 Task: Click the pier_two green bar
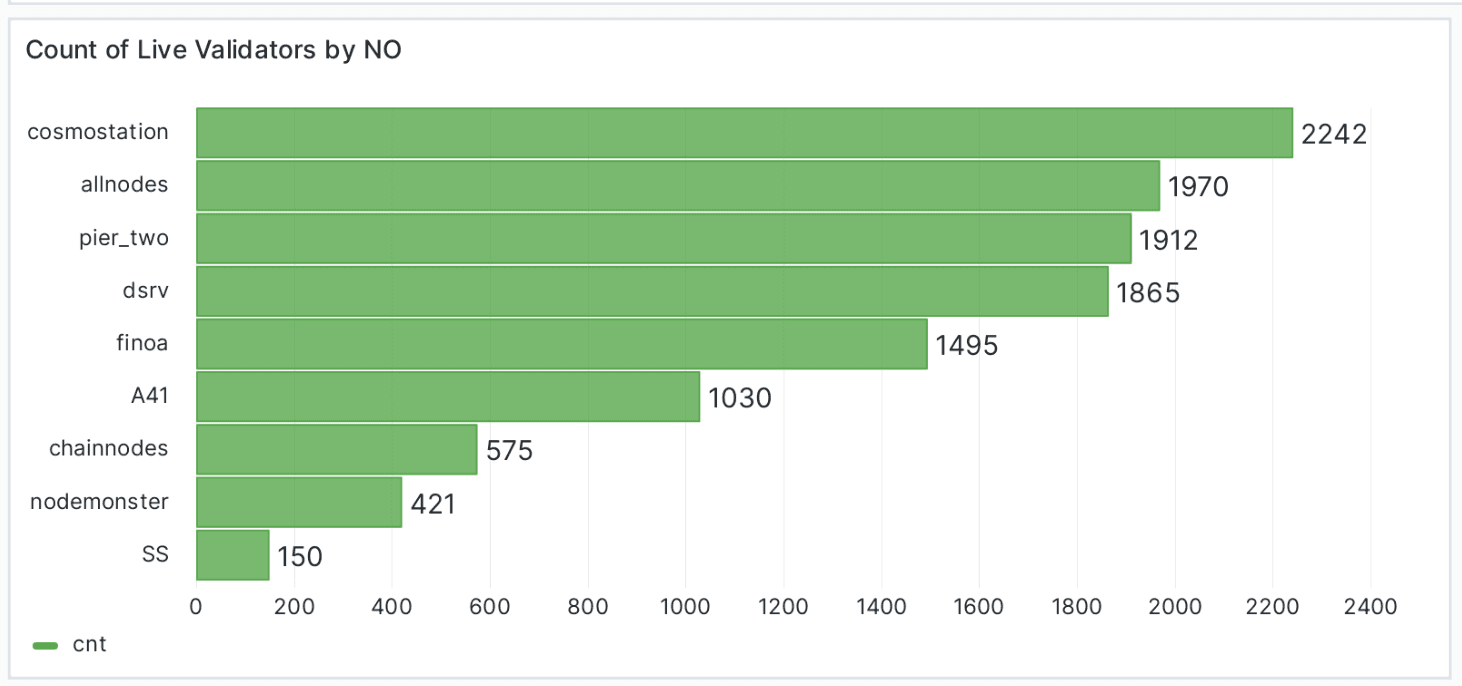pyautogui.click(x=663, y=239)
